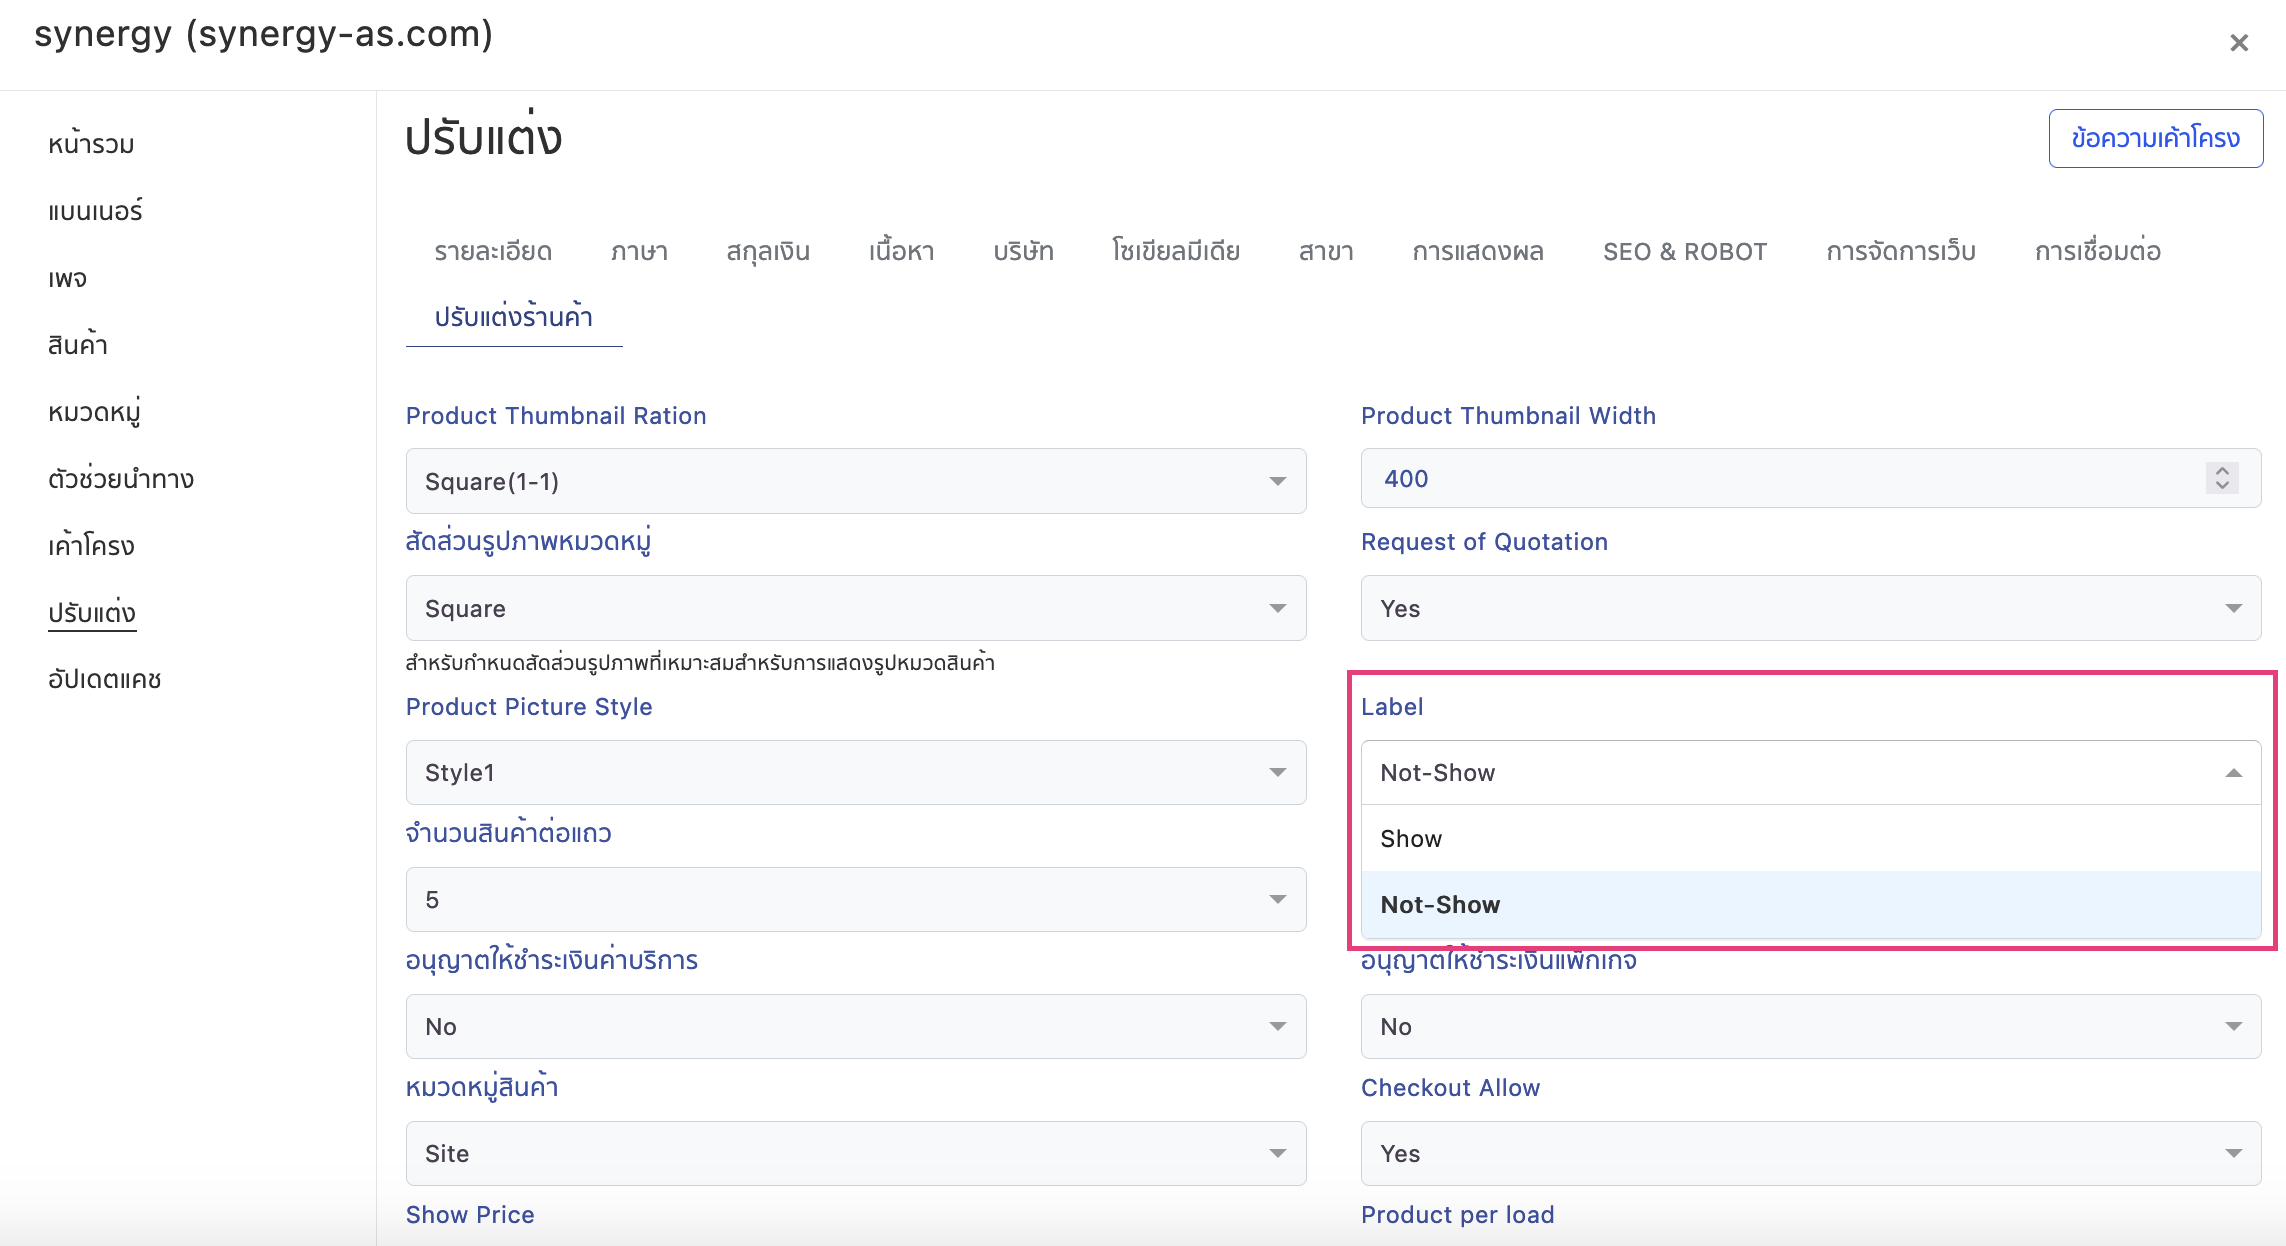The height and width of the screenshot is (1246, 2286).
Task: Click the Product Thumbnail Ration label
Action: pos(556,416)
